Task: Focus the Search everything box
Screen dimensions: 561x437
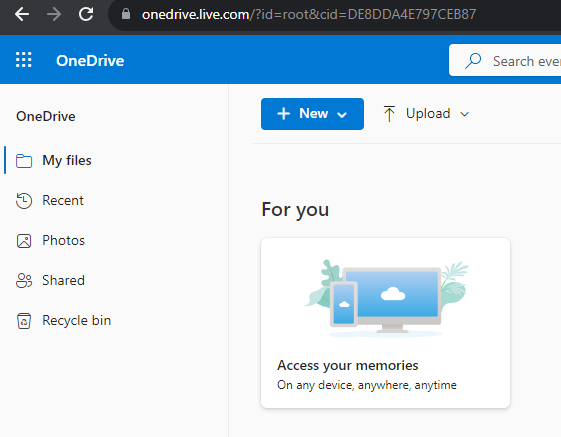Action: pos(505,60)
